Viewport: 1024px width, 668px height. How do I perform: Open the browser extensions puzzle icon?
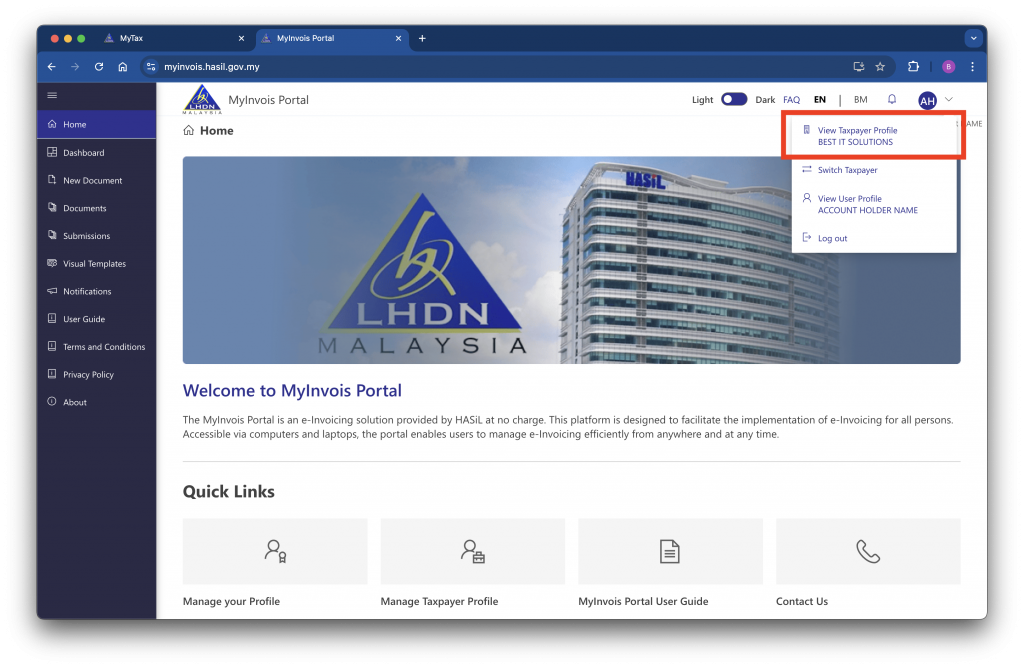[x=913, y=67]
